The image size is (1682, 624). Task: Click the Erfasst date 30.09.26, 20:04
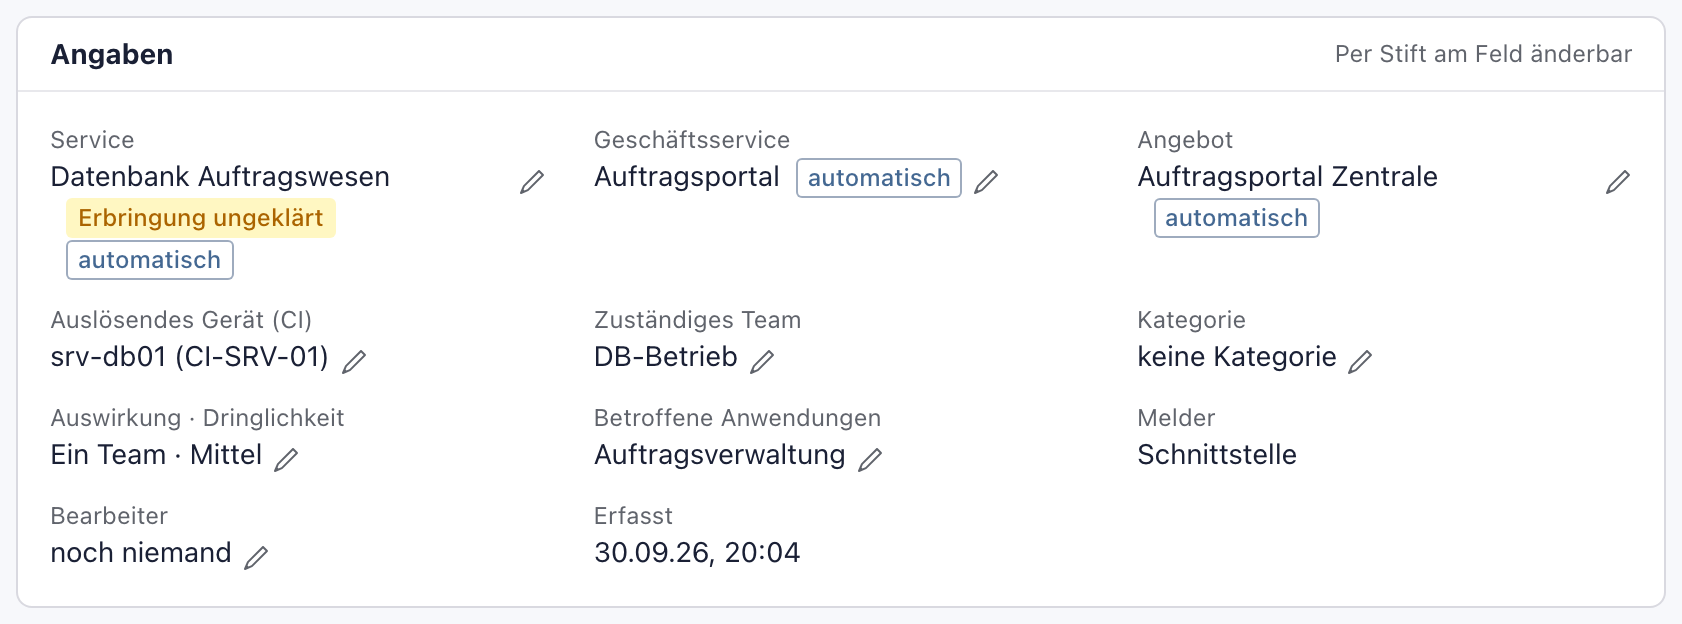[x=697, y=553]
